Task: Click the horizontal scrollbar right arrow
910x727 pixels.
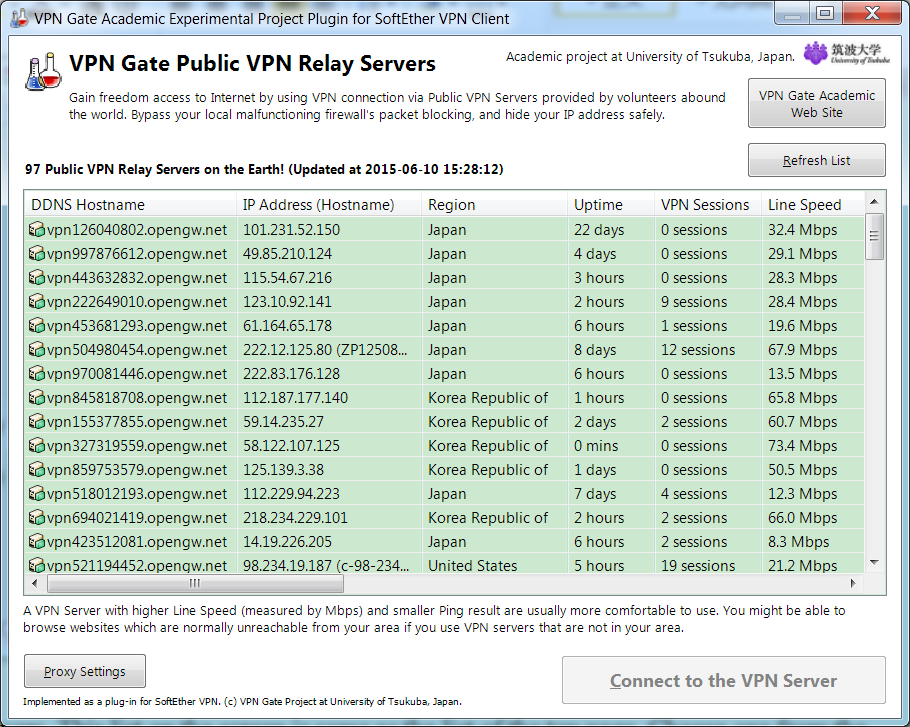Action: [x=853, y=583]
